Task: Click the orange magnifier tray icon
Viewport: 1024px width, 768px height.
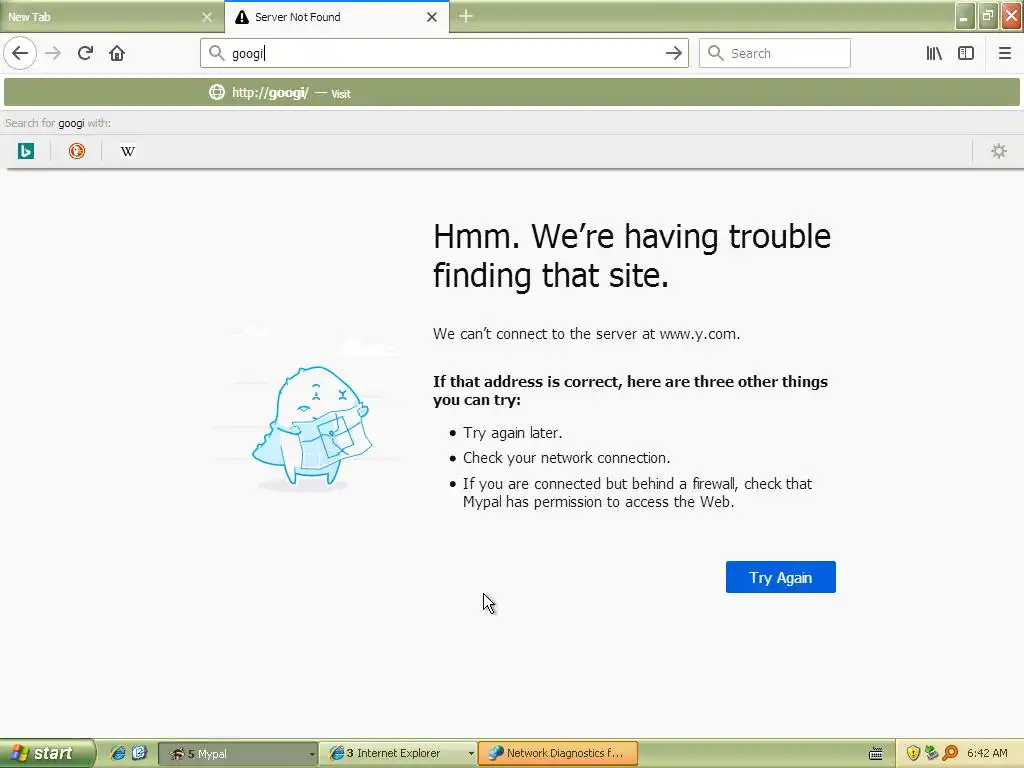Action: pyautogui.click(x=950, y=754)
